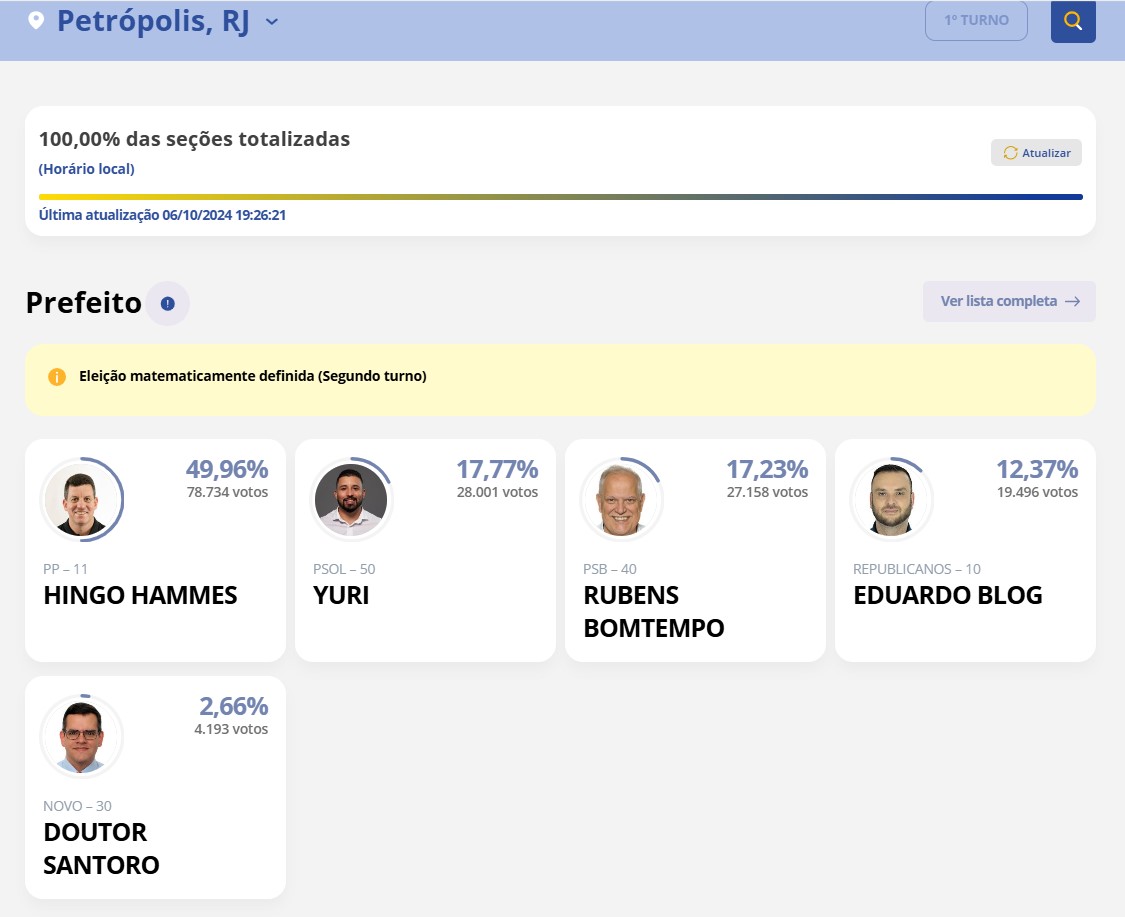Screen dimensions: 1125x917
Task: Click the Última atualização timestamp text
Action: point(161,214)
